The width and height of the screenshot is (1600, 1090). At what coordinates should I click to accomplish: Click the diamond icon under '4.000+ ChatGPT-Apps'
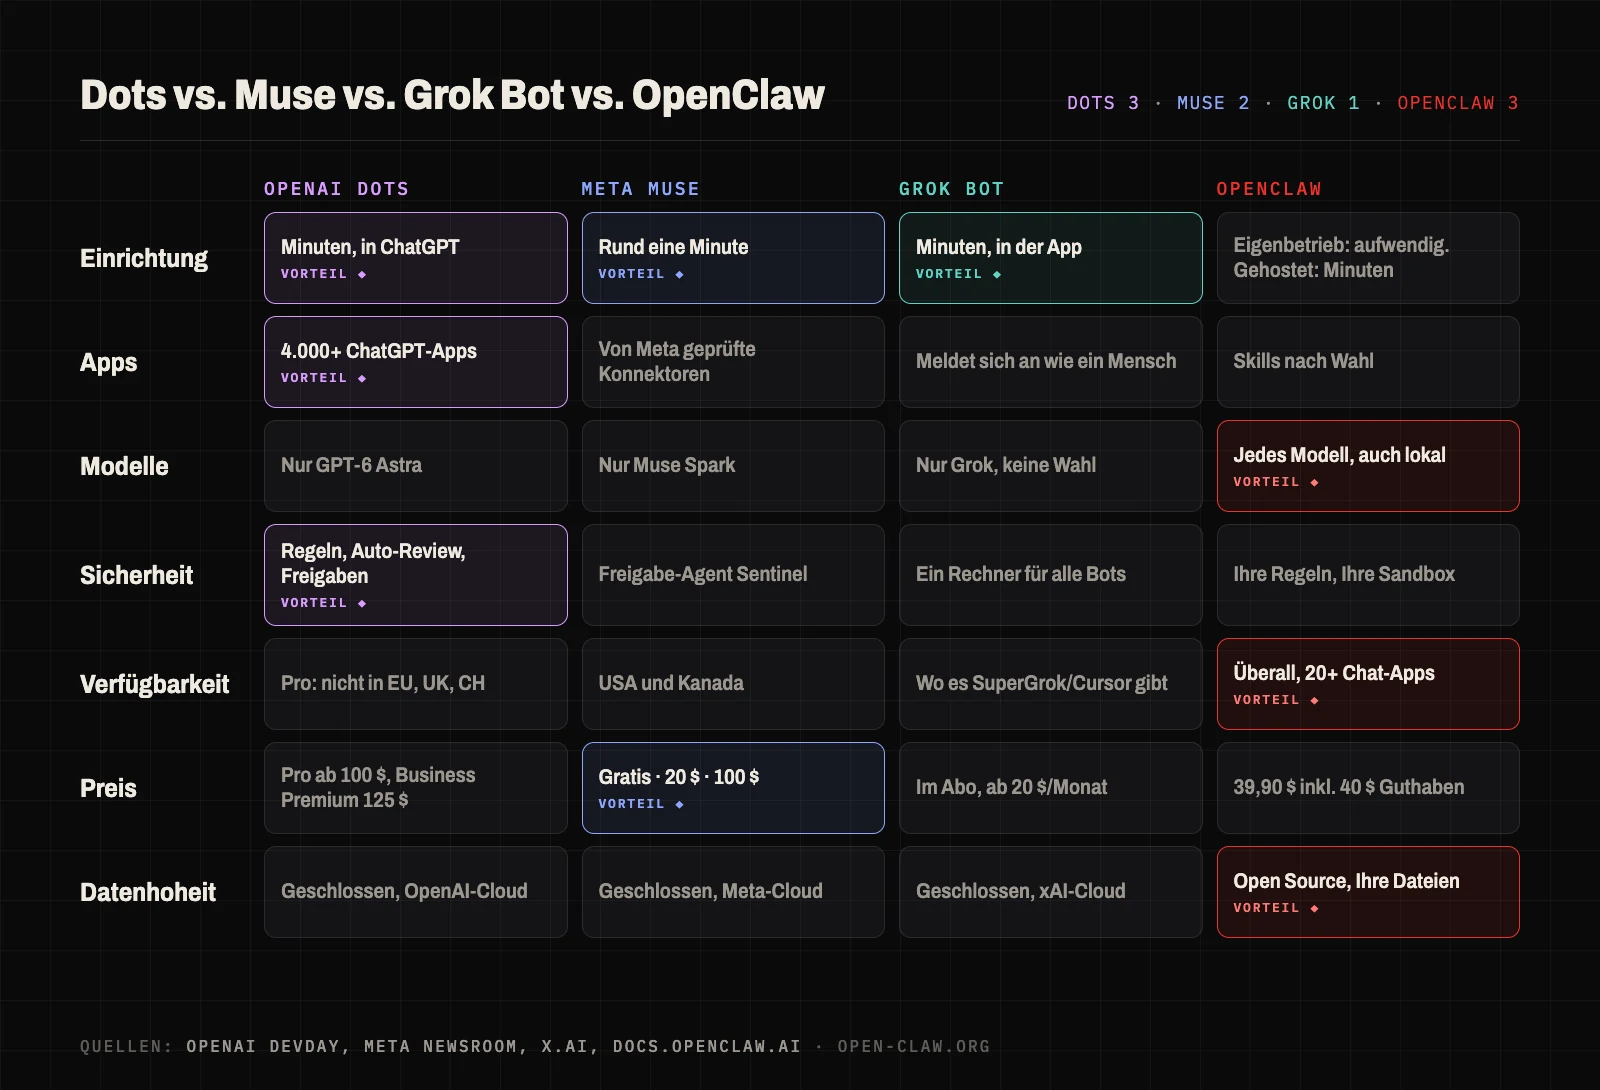[362, 378]
